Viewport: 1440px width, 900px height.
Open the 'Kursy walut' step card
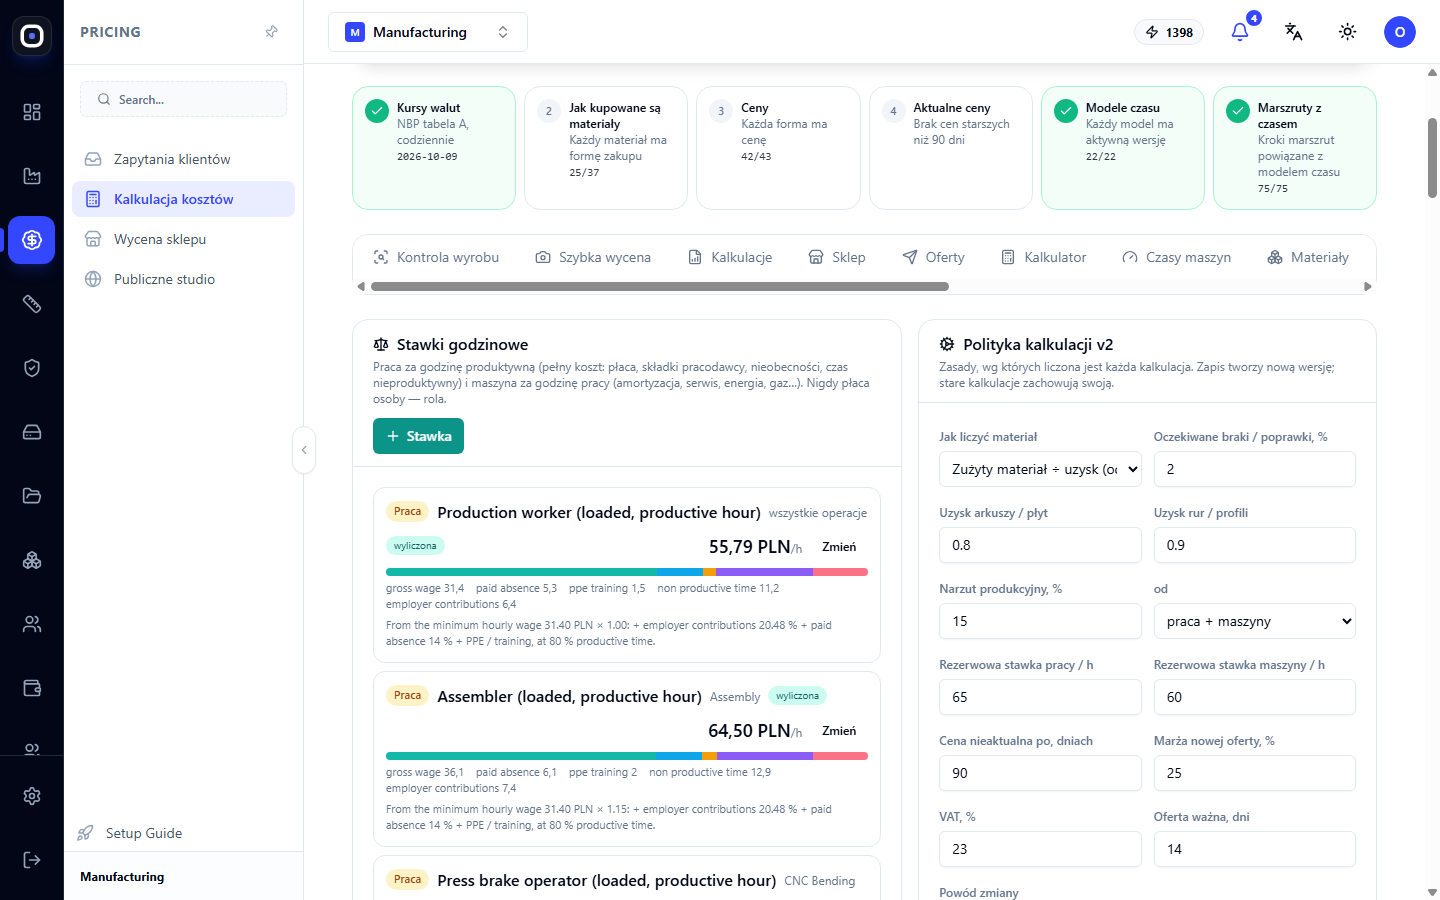[x=434, y=148]
